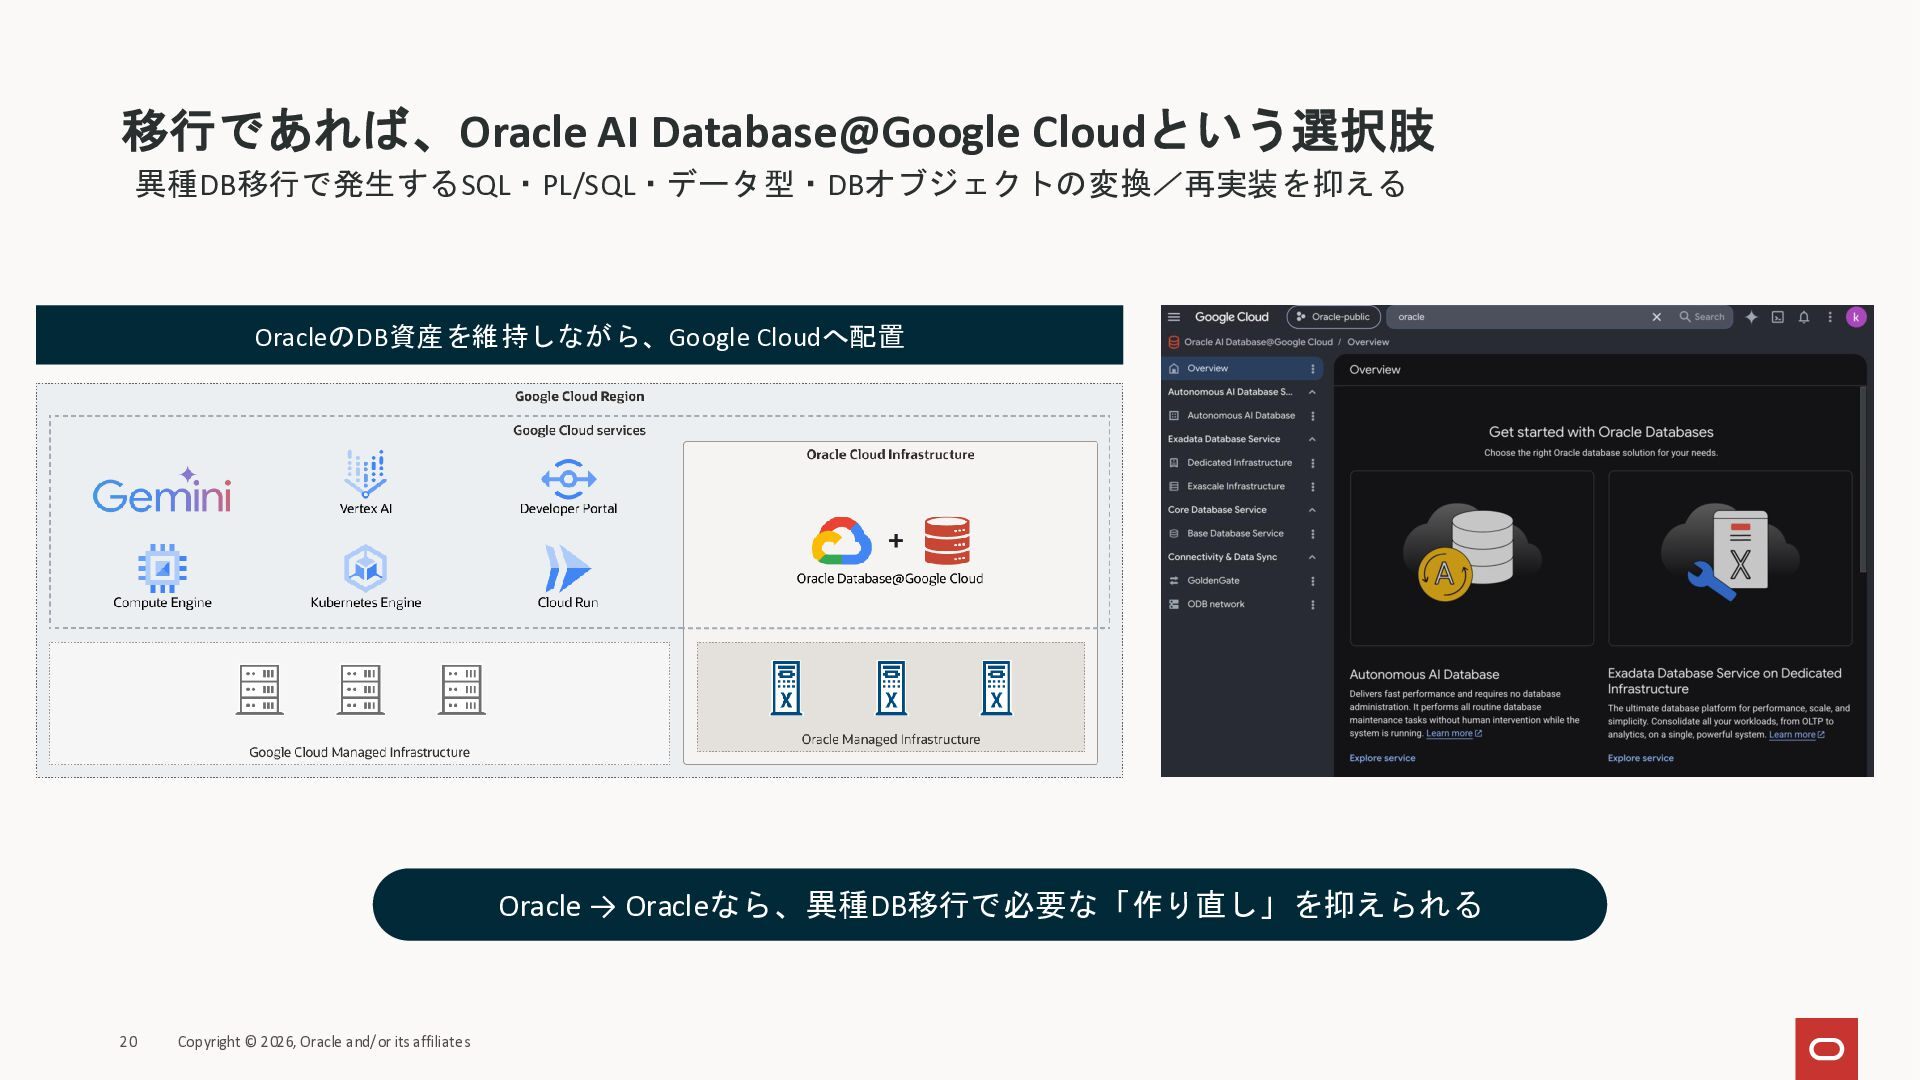The image size is (1920, 1080).
Task: Click the red Oracle database stack icon
Action: point(947,541)
